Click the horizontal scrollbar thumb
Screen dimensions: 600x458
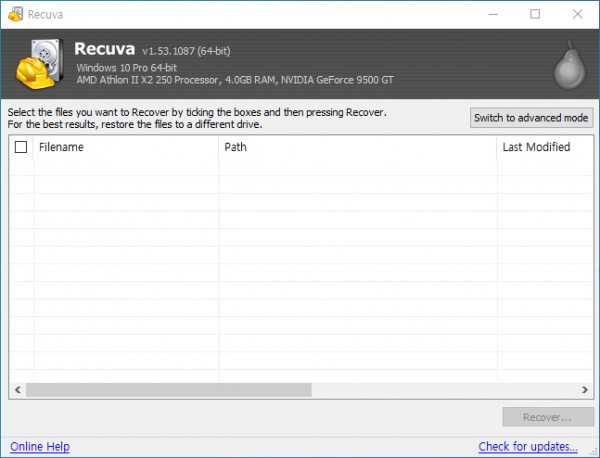169,390
